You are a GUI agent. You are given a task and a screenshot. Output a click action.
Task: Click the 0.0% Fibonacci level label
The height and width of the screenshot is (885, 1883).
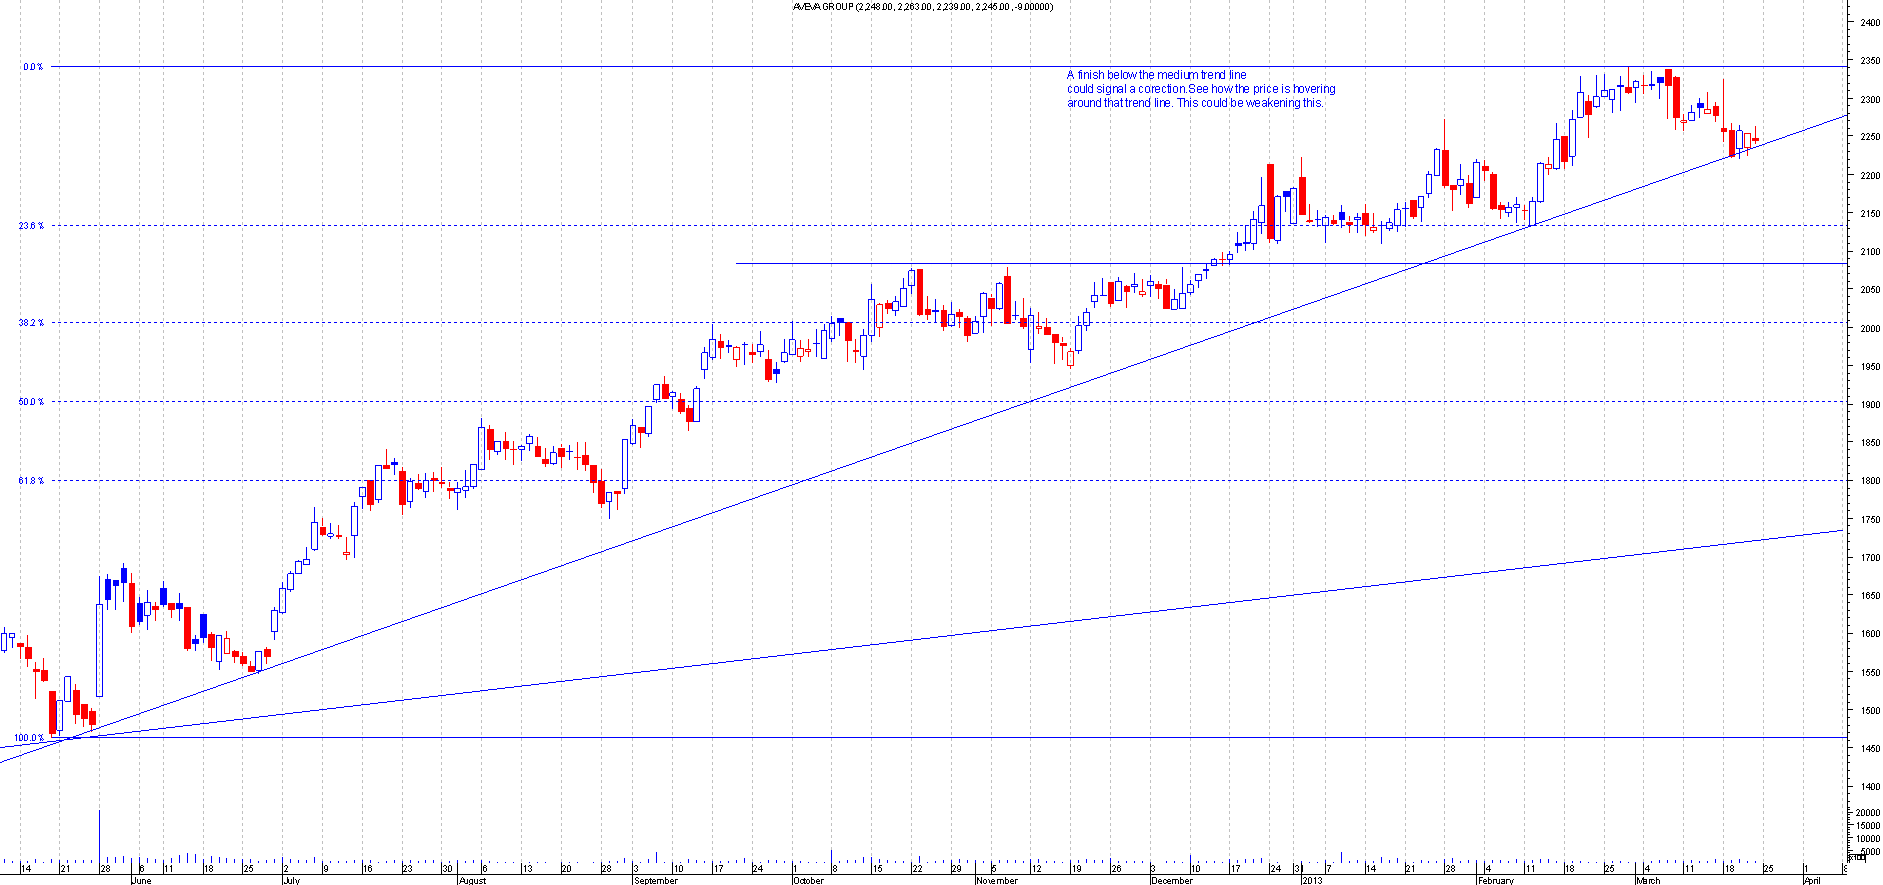33,67
